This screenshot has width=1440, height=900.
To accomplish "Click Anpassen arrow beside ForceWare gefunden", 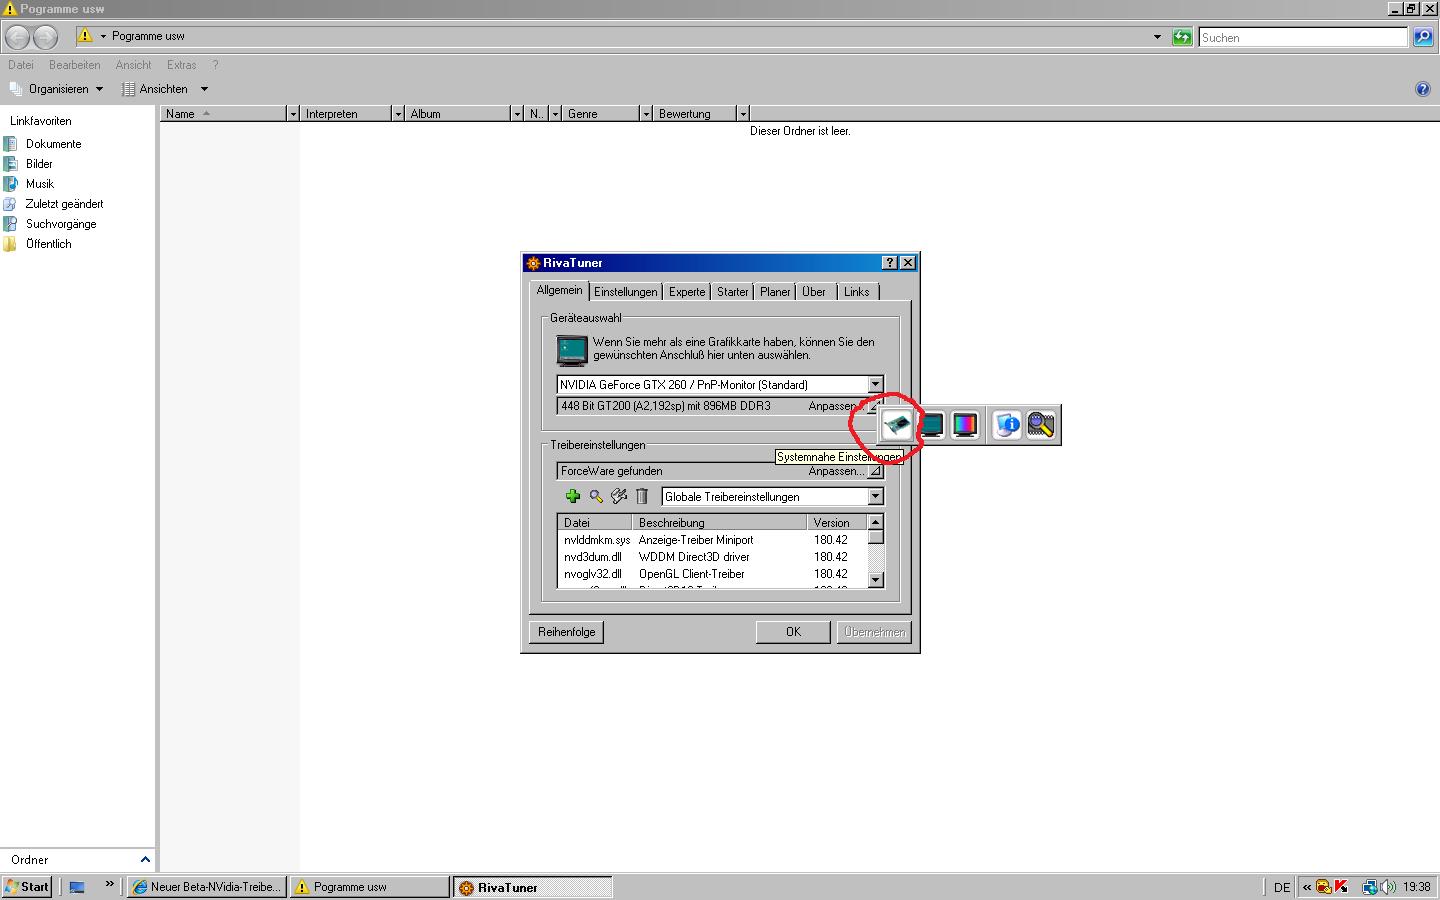I will [874, 471].
